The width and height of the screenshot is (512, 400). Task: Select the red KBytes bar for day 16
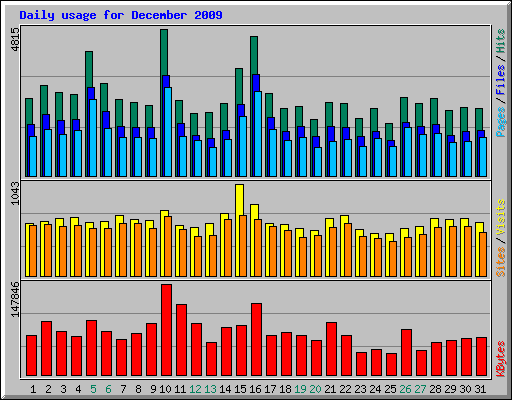click(257, 339)
